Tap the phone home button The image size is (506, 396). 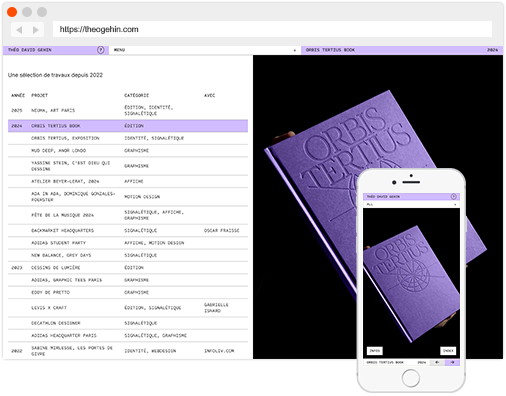(x=411, y=378)
